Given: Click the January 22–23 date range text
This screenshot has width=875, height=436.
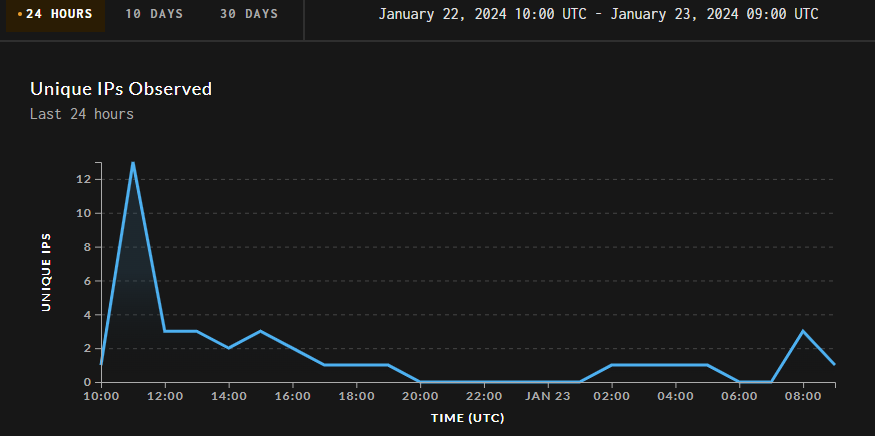Looking at the screenshot, I should [x=598, y=14].
